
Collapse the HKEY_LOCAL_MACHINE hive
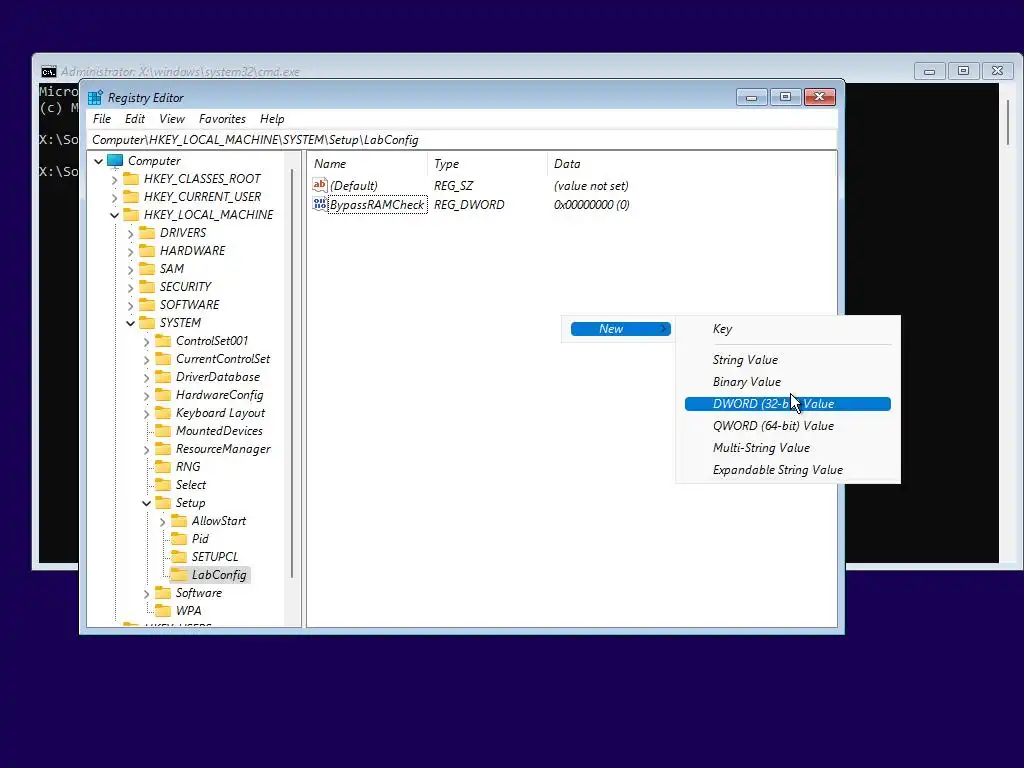tap(115, 215)
